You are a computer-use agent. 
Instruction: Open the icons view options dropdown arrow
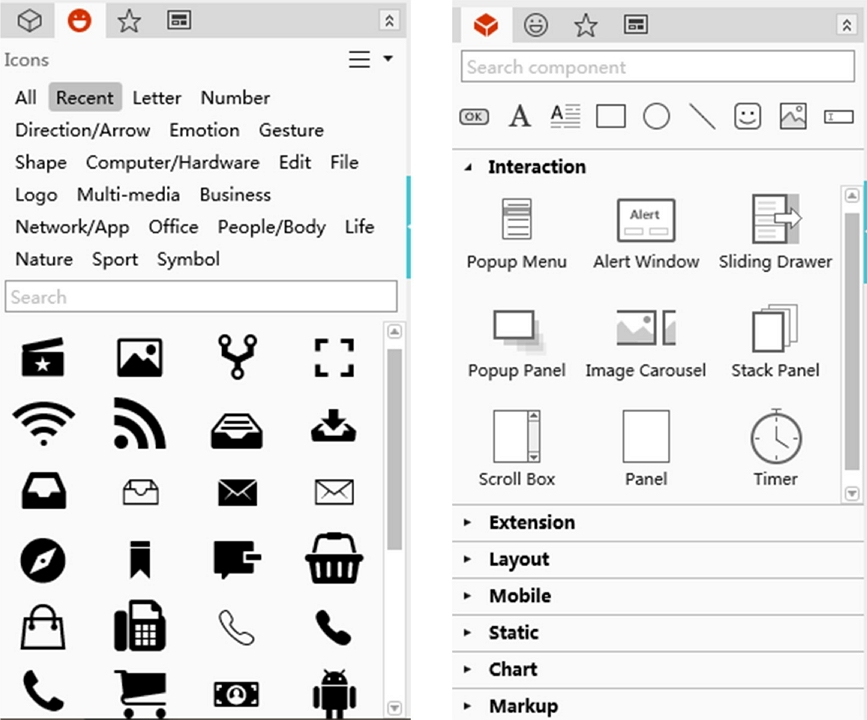pyautogui.click(x=384, y=60)
